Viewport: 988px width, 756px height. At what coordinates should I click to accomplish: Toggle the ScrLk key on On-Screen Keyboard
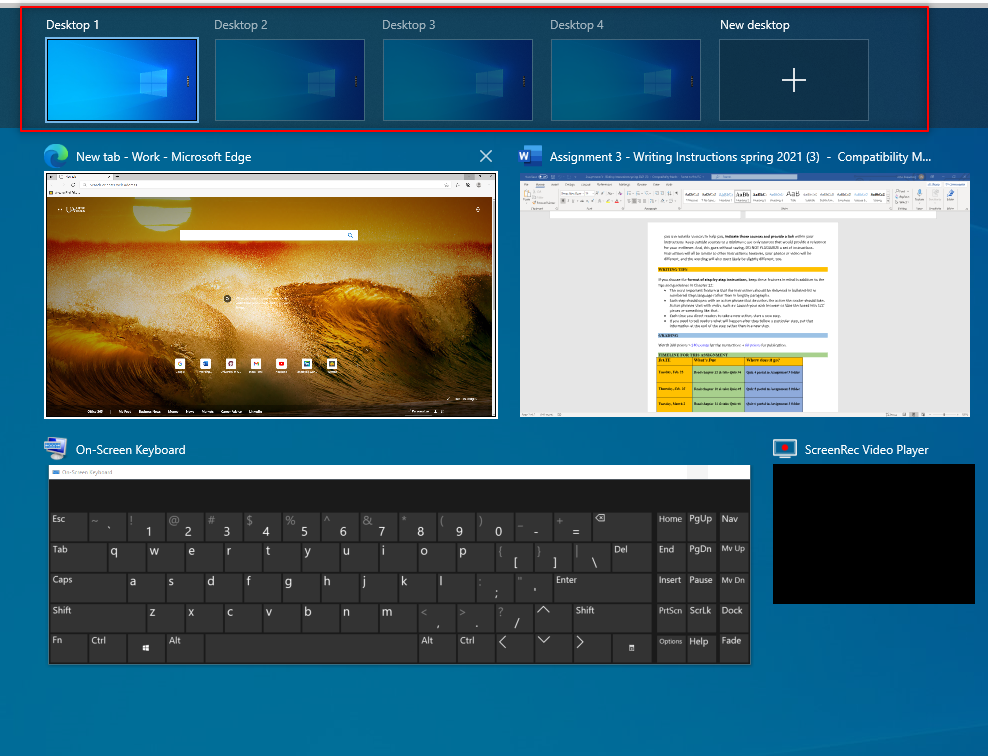coord(701,618)
